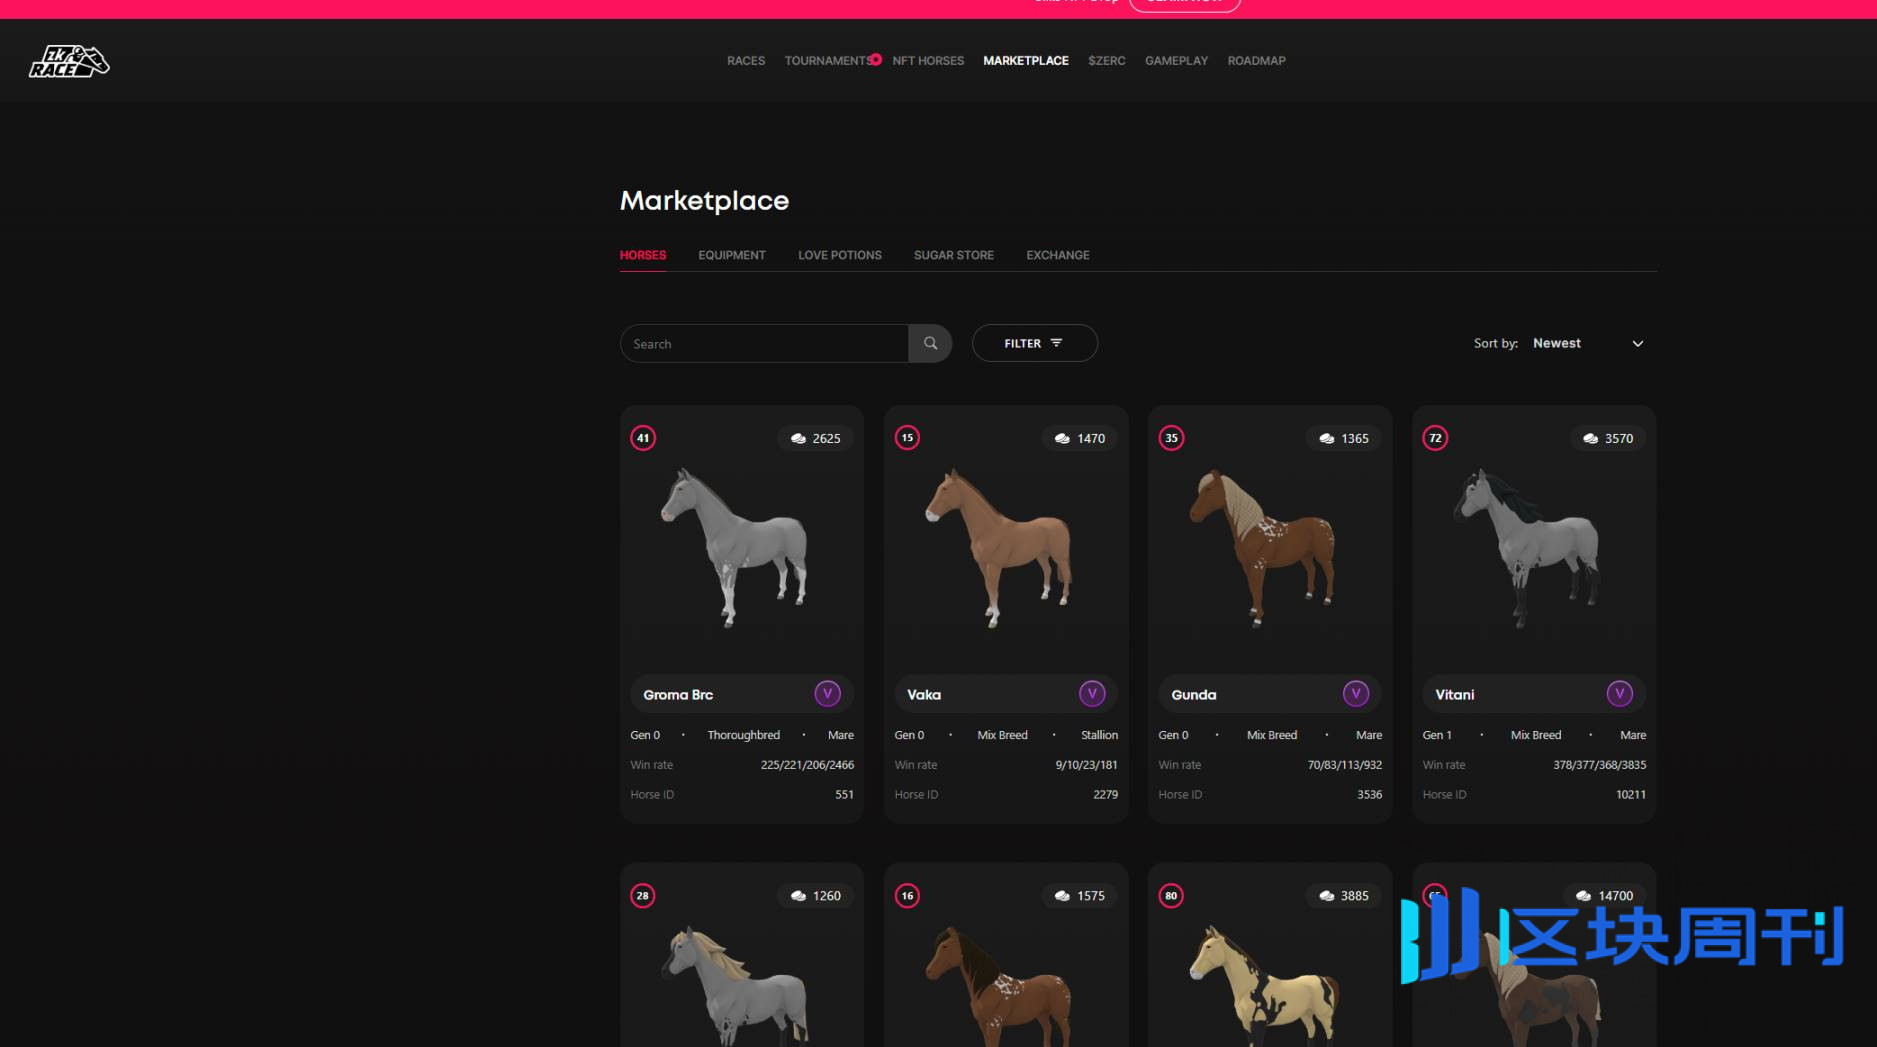The height and width of the screenshot is (1047, 1877).
Task: Open the Filter options button
Action: pyautogui.click(x=1034, y=343)
